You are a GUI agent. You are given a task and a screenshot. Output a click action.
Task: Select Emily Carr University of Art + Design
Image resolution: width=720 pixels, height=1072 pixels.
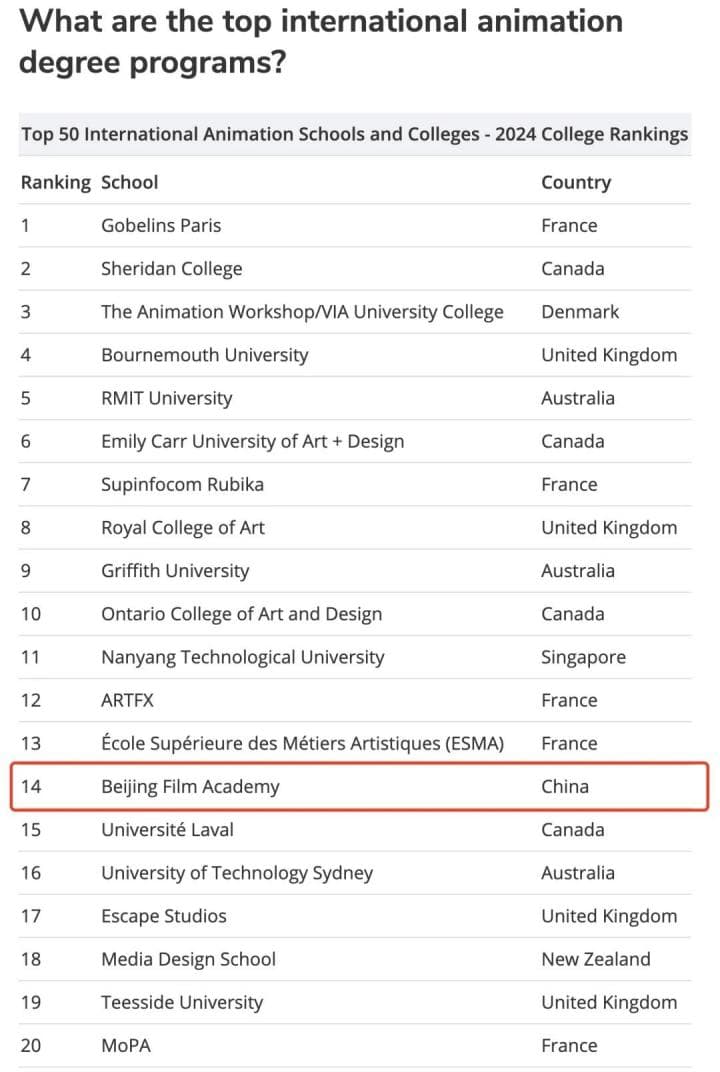point(252,441)
